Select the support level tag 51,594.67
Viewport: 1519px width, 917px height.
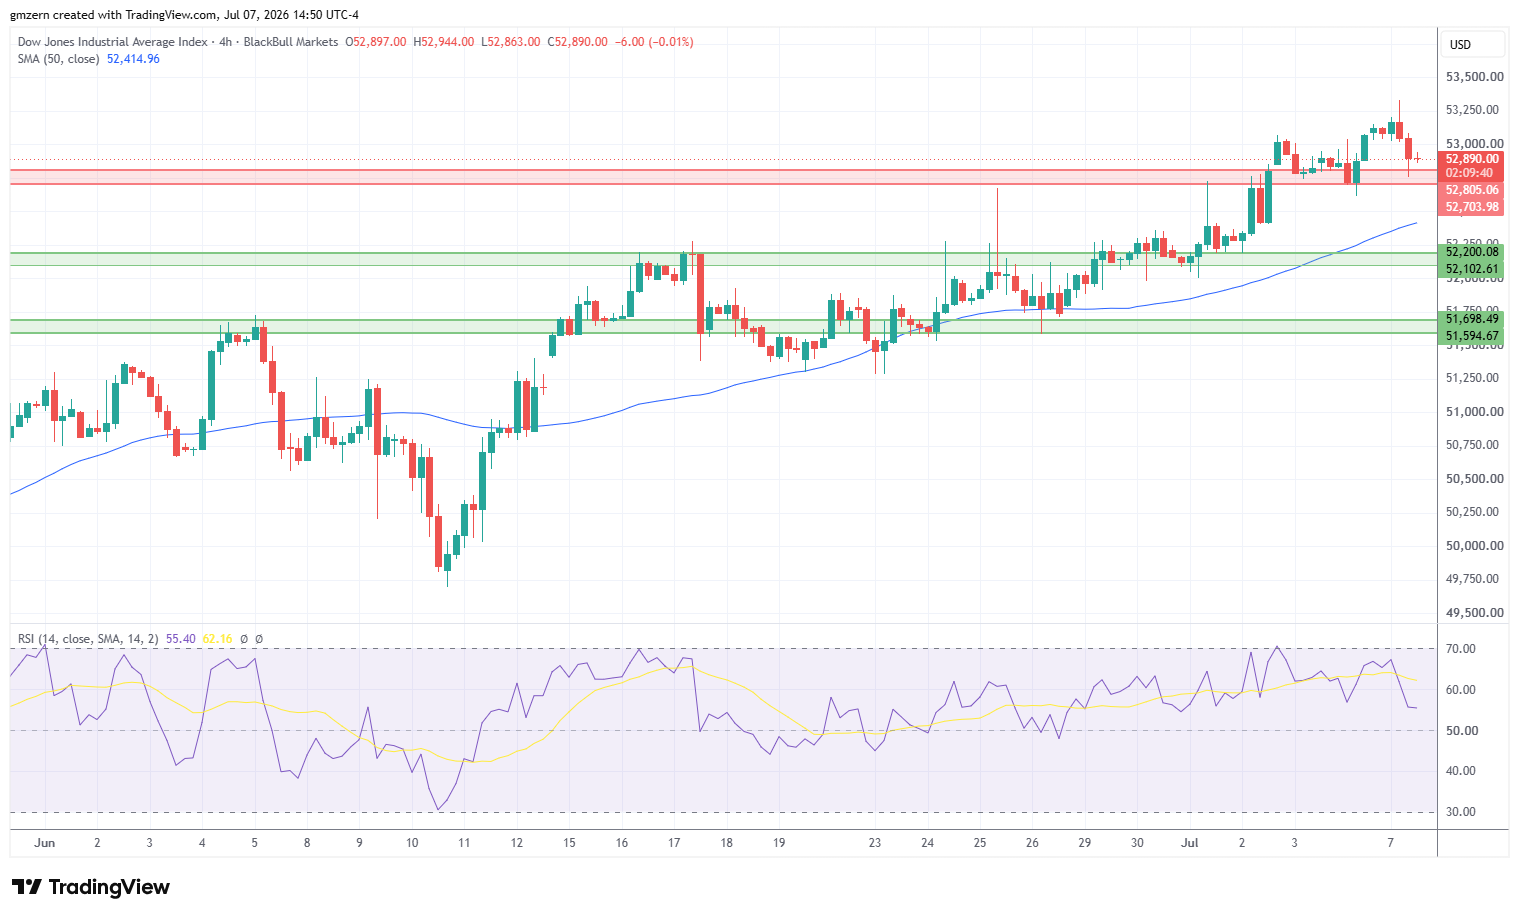tap(1471, 336)
